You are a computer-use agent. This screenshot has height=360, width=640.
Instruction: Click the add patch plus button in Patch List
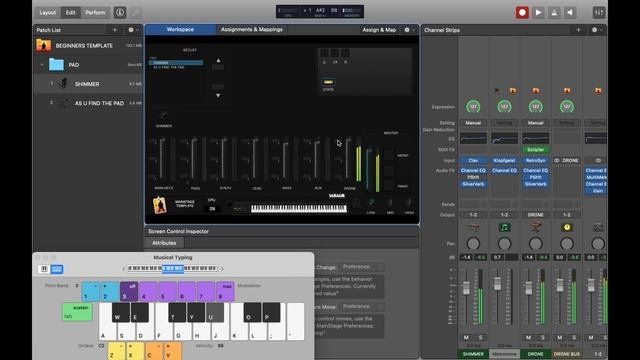[x=115, y=30]
